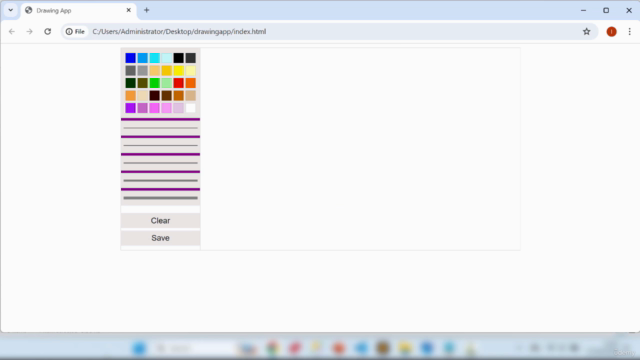The height and width of the screenshot is (360, 640).
Task: Pick the dark green color swatch
Action: tap(131, 83)
